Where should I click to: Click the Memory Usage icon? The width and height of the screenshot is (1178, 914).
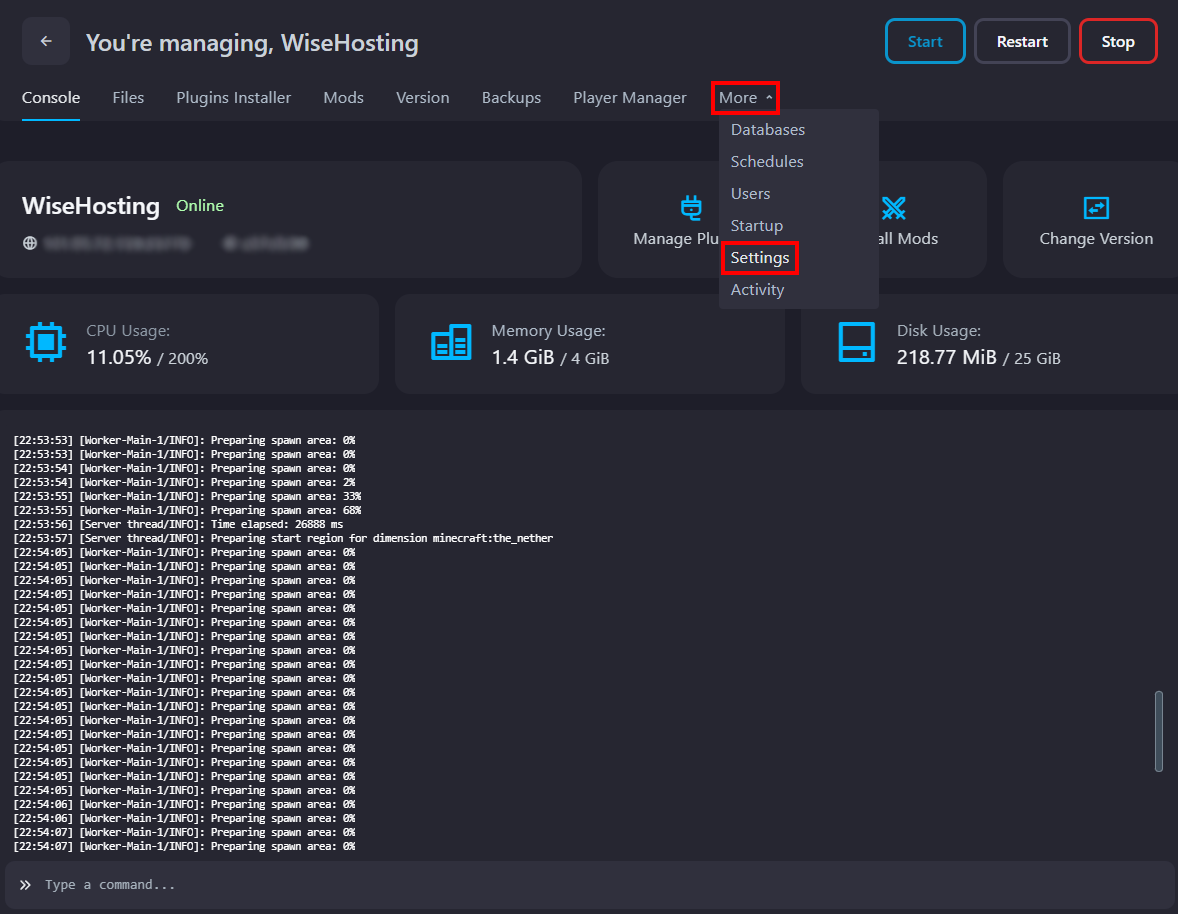[x=451, y=344]
